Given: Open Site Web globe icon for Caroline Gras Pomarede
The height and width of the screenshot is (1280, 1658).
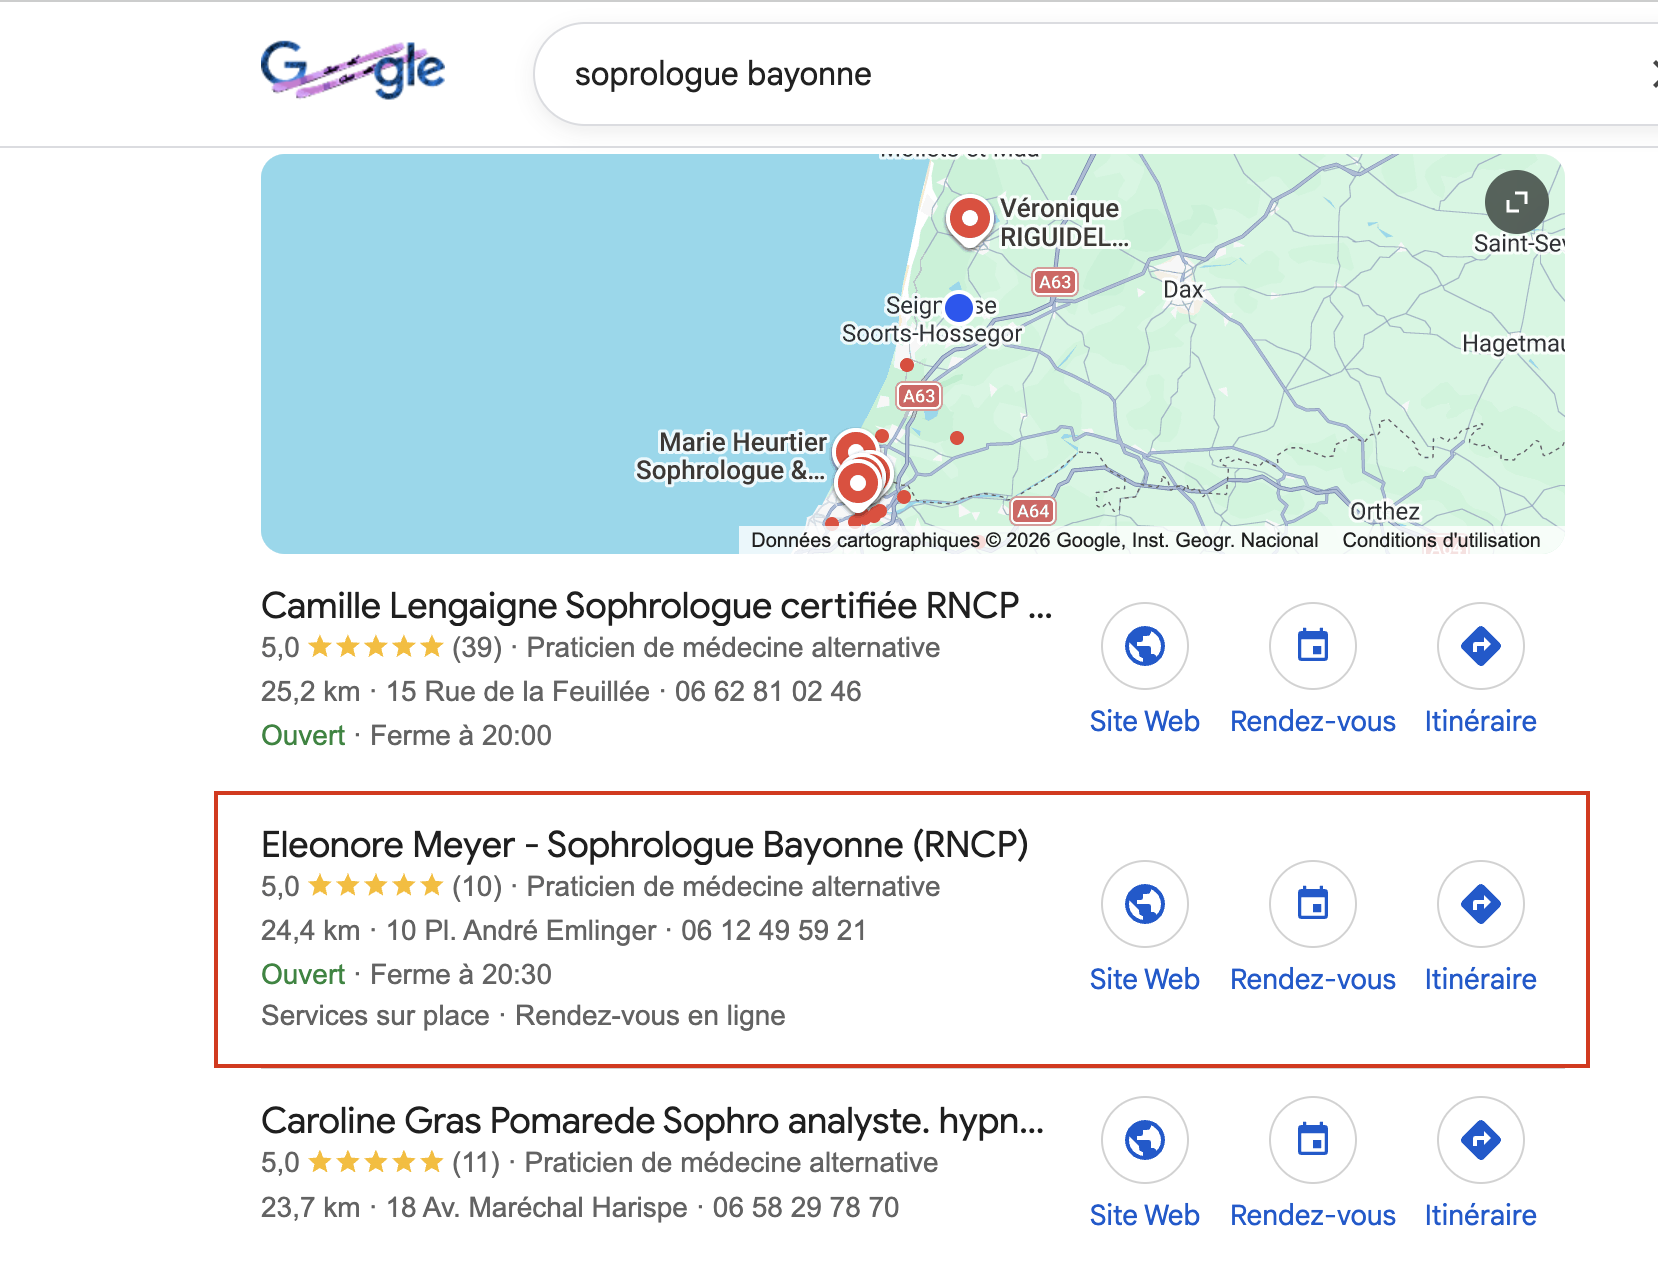Looking at the screenshot, I should click(1145, 1140).
